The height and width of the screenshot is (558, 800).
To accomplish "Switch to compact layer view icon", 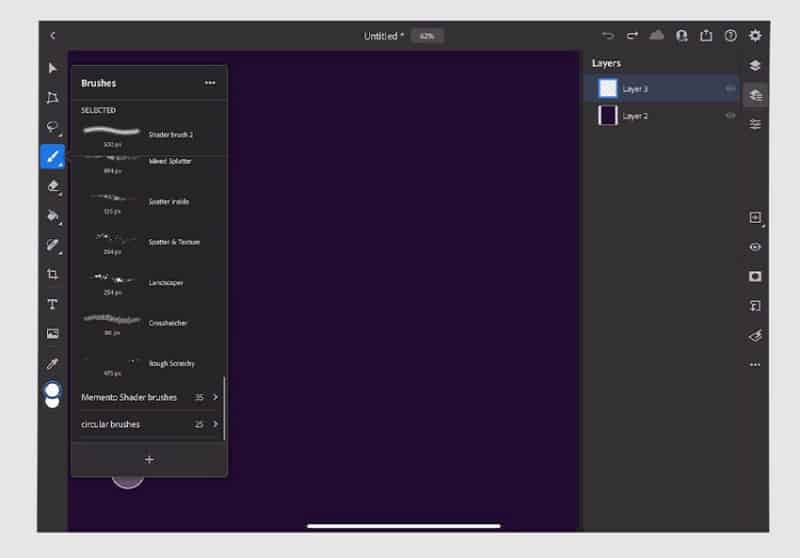I will click(755, 65).
